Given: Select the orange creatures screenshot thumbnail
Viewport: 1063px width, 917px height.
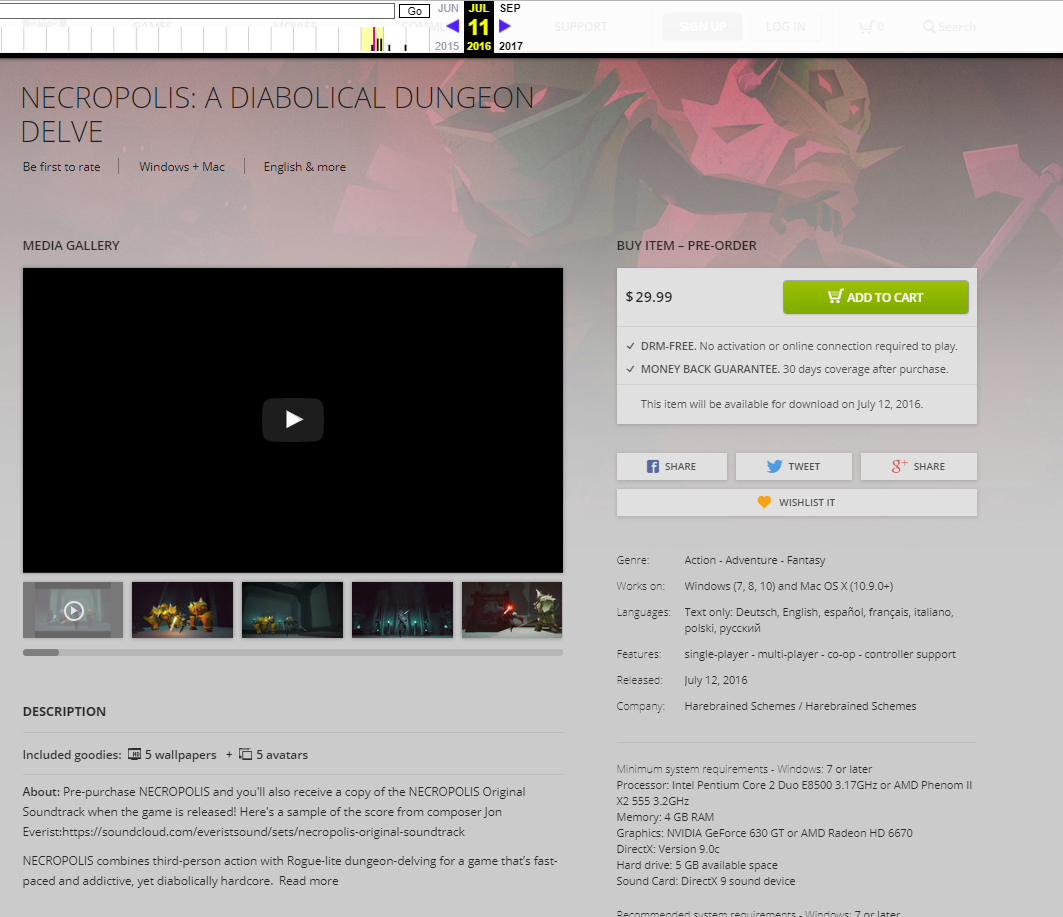Looking at the screenshot, I should click(x=182, y=610).
